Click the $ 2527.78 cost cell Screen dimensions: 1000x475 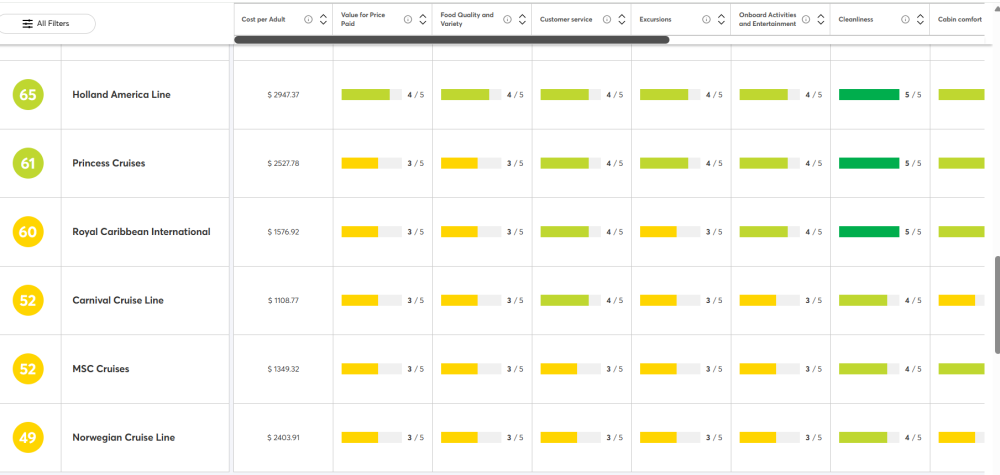283,164
